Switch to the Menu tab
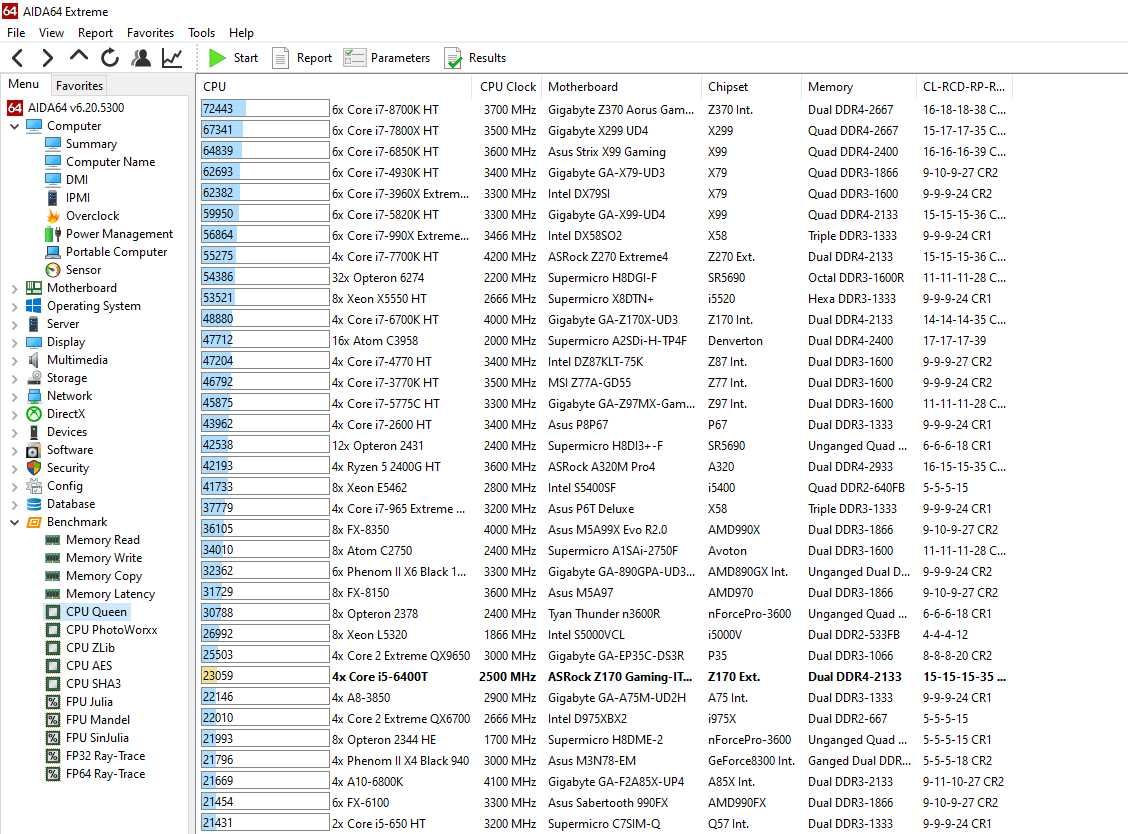The width and height of the screenshot is (1128, 834). pyautogui.click(x=24, y=84)
